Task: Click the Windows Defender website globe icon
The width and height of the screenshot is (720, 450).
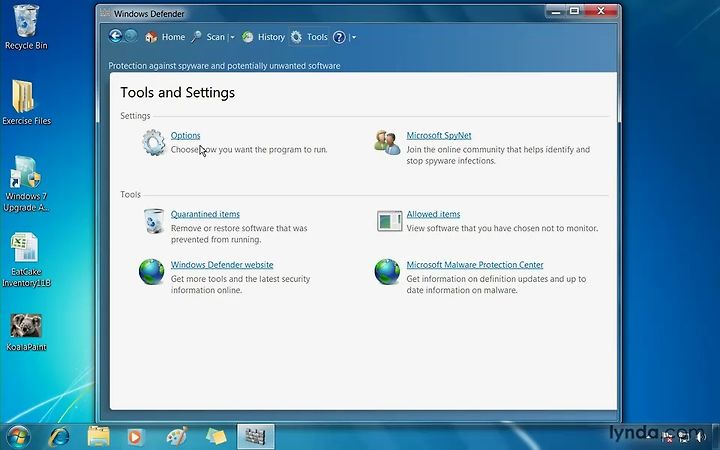Action: [152, 272]
